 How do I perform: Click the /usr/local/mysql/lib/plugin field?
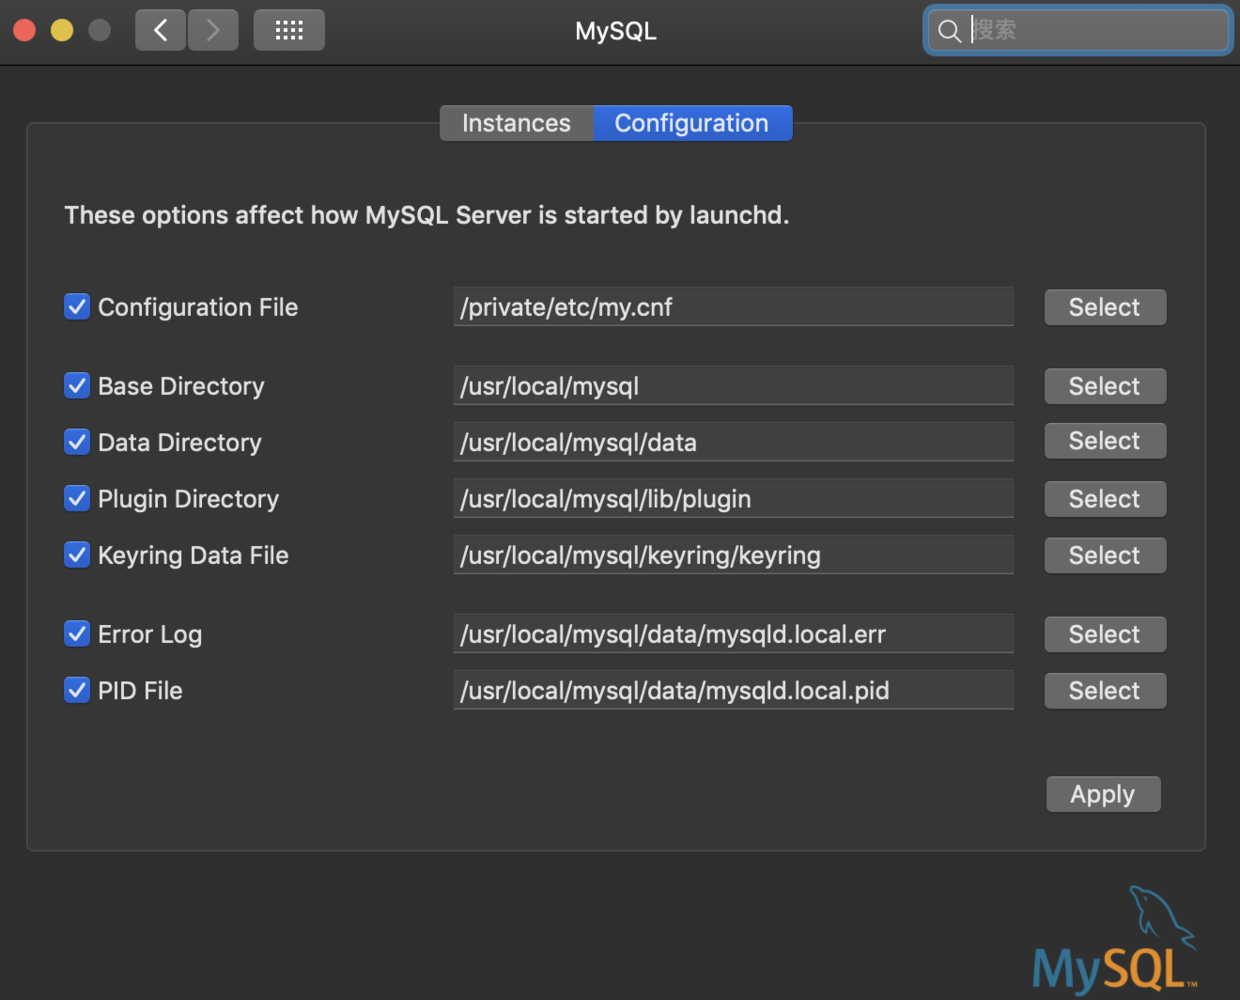point(733,498)
